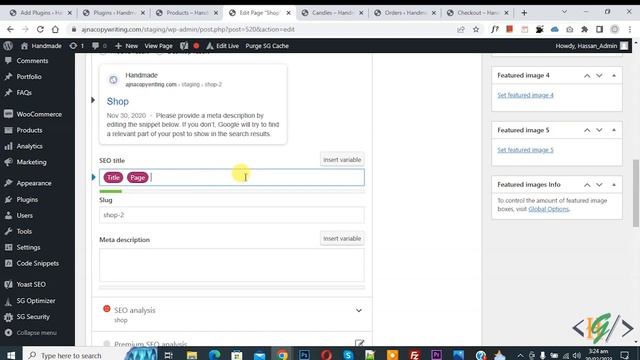
Task: Collapse the Featured images Info panel
Action: (614, 185)
